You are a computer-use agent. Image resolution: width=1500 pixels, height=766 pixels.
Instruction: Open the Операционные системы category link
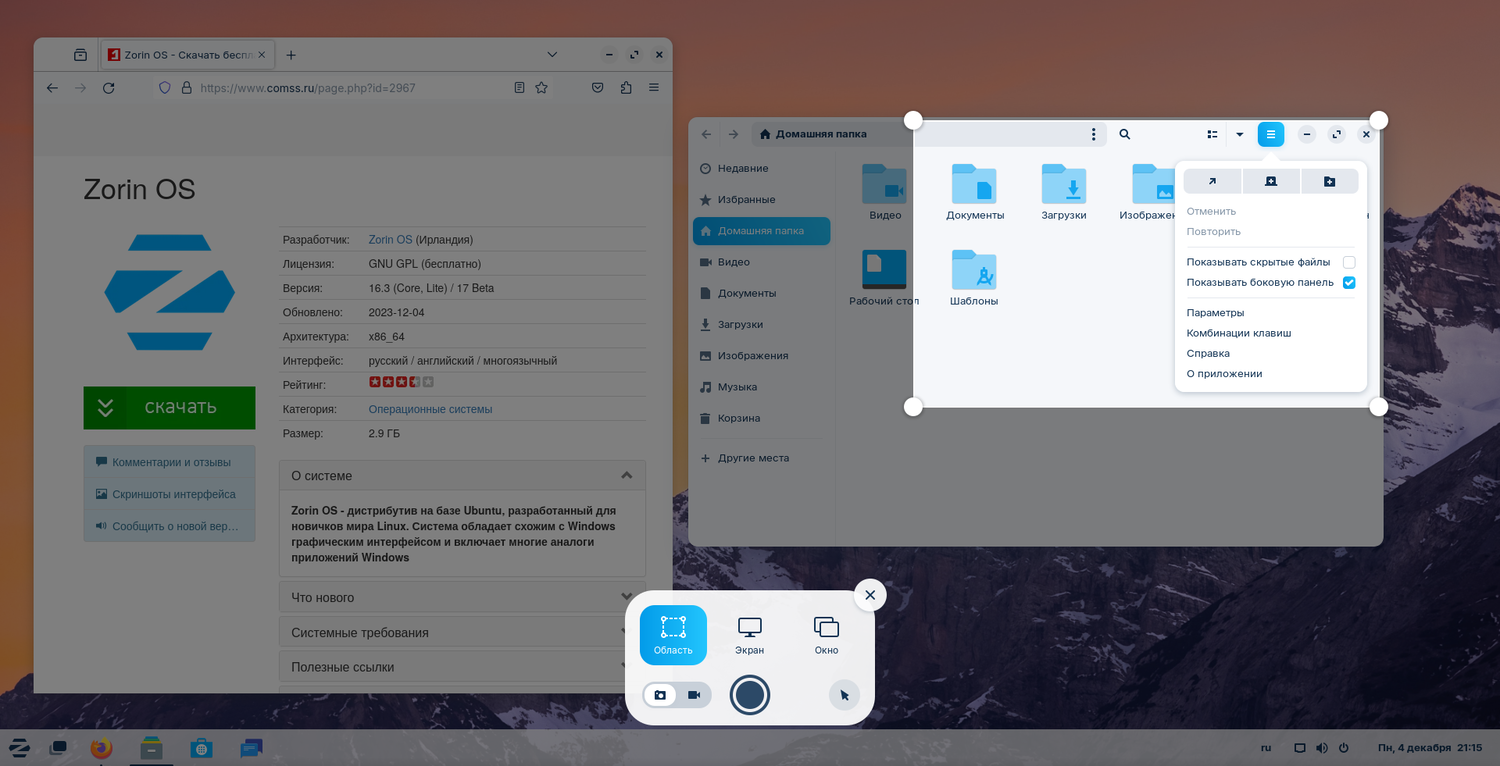click(430, 409)
